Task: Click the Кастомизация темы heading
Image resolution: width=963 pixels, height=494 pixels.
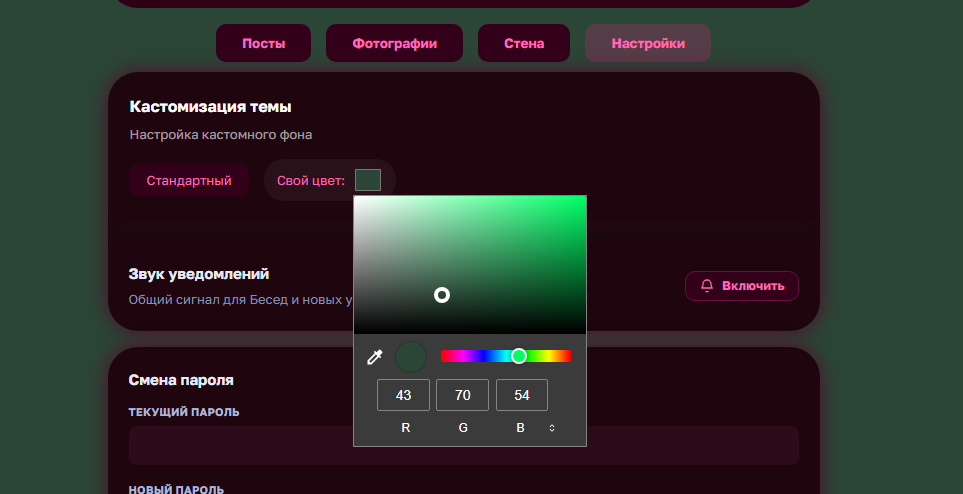Action: click(210, 107)
